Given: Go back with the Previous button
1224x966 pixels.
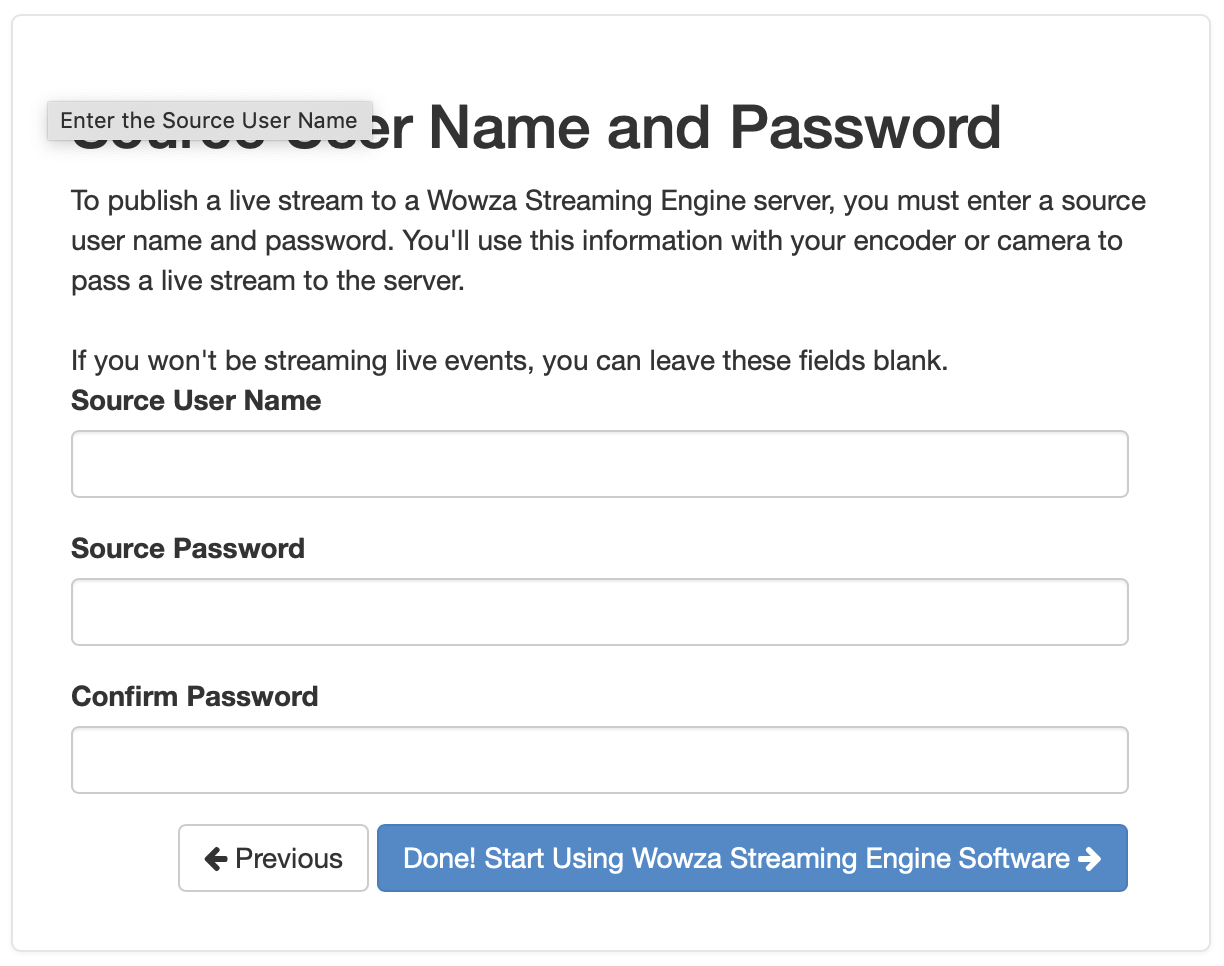Looking at the screenshot, I should [x=273, y=858].
